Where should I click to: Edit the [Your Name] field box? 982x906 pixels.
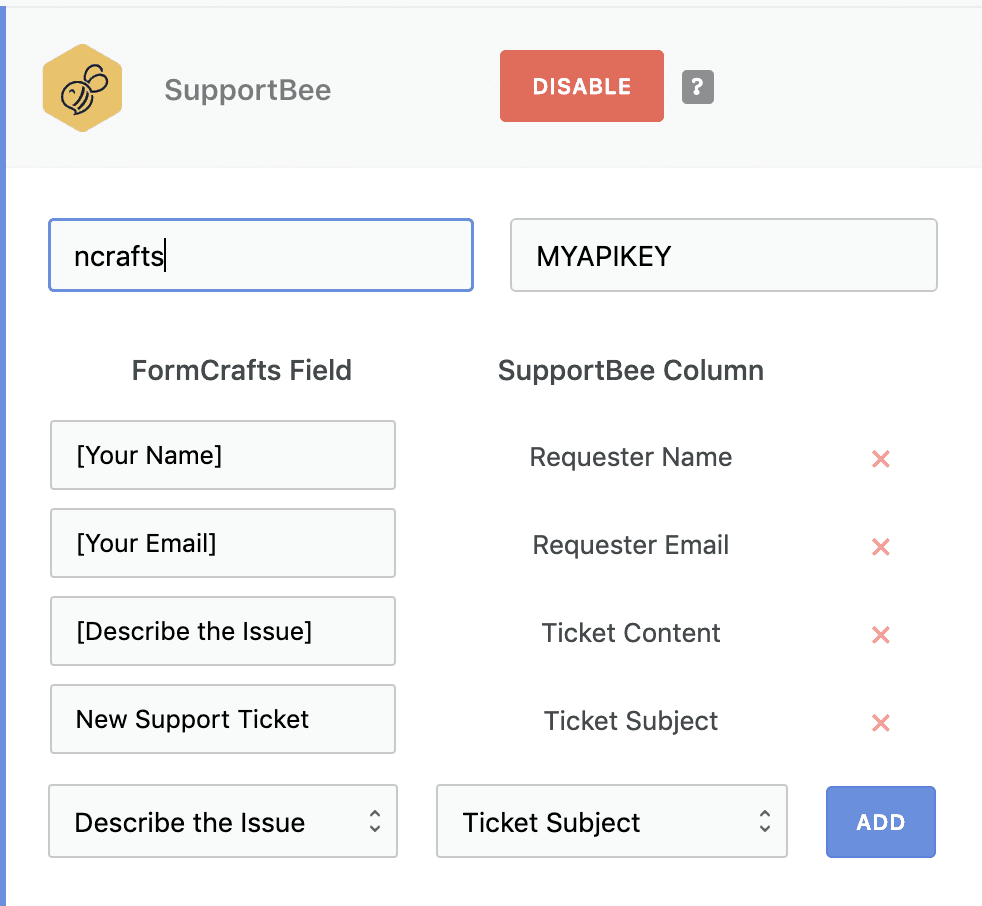click(223, 455)
